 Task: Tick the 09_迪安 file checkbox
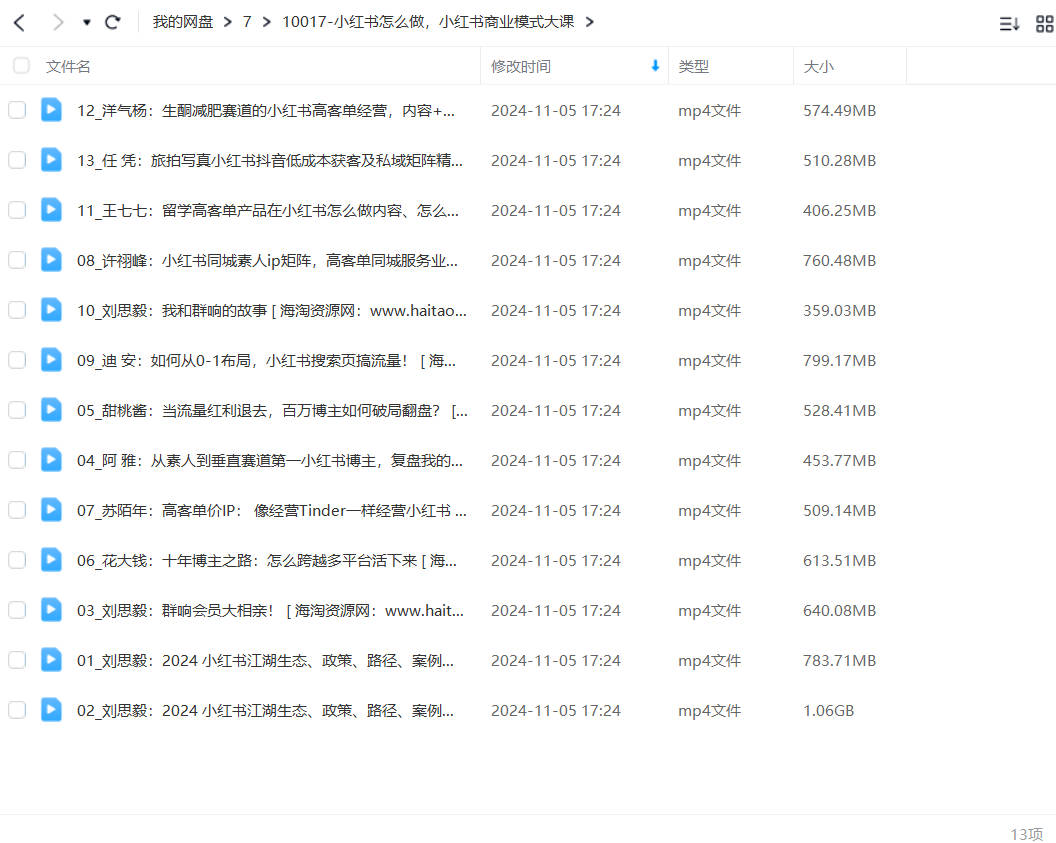(x=17, y=360)
